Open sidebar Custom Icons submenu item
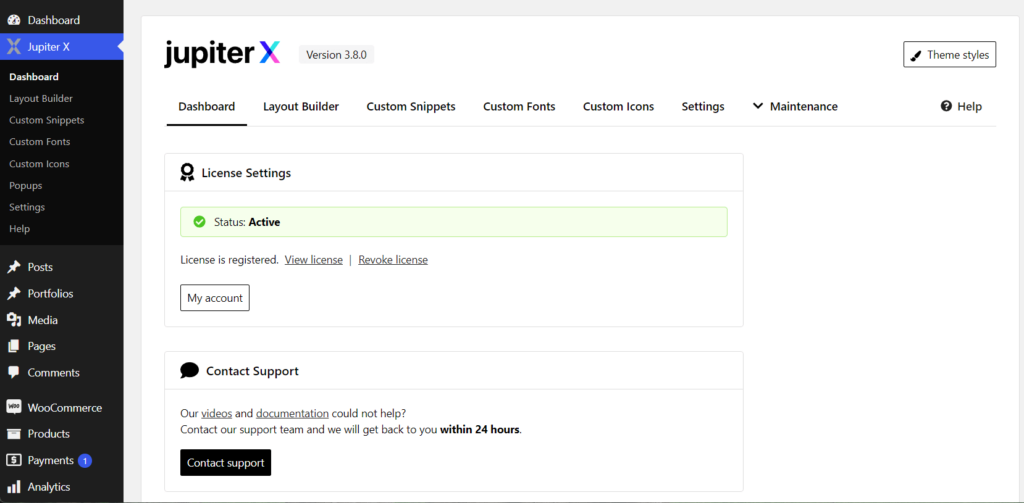The height and width of the screenshot is (503, 1024). [39, 164]
